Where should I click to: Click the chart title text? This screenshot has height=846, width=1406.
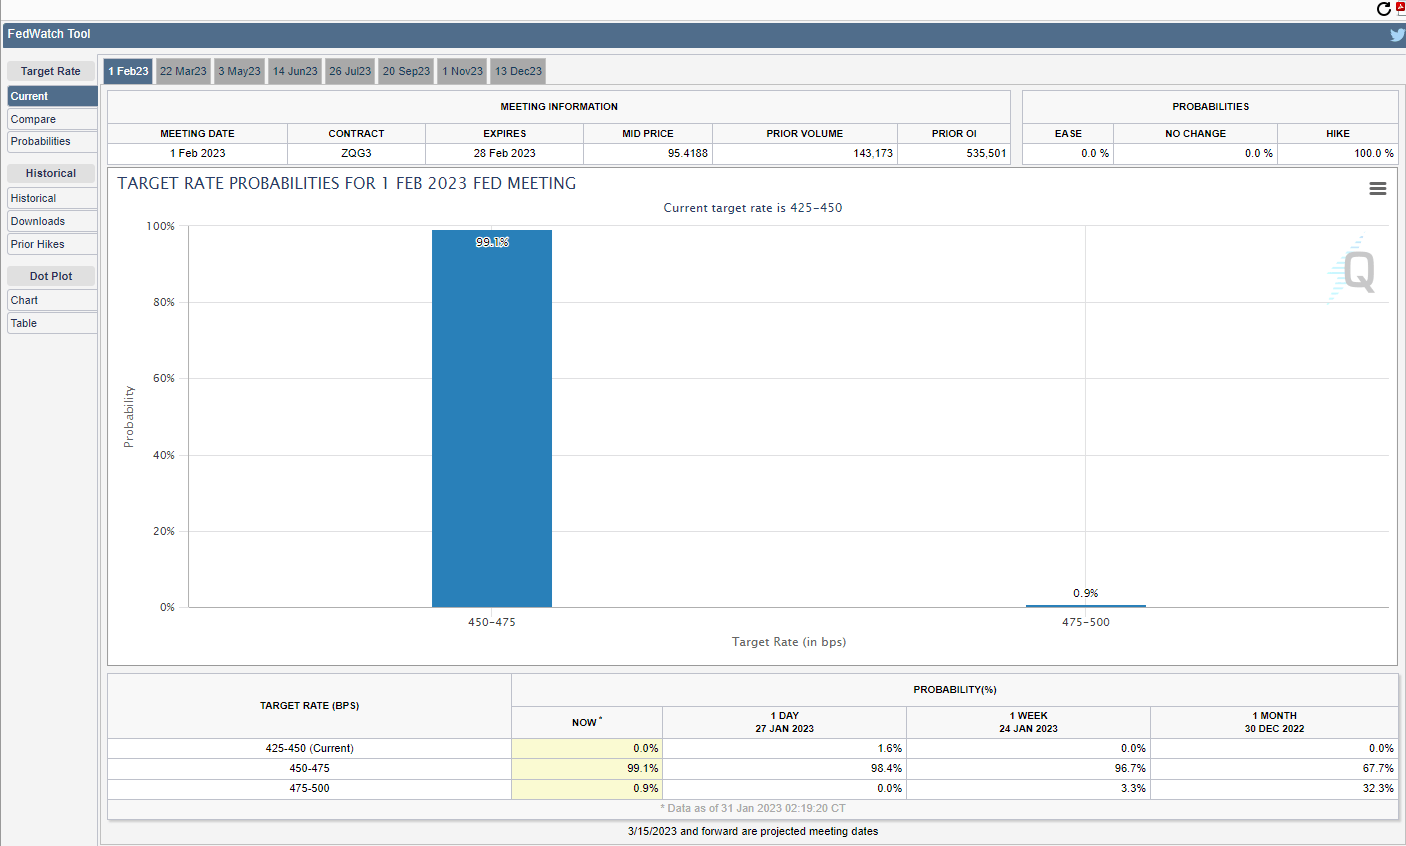(x=347, y=183)
